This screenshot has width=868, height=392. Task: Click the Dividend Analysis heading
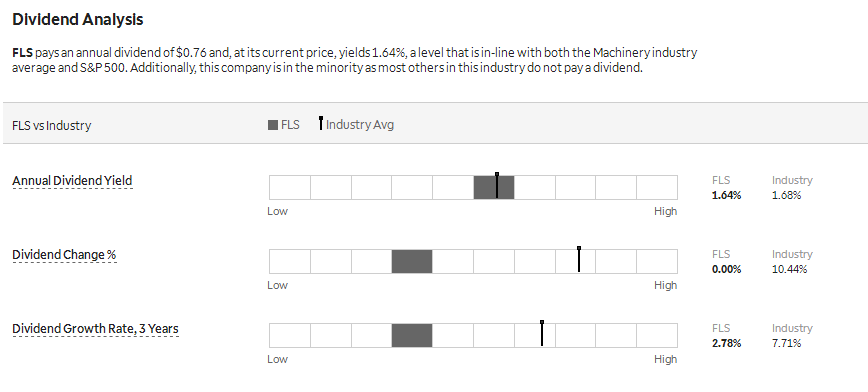click(78, 19)
